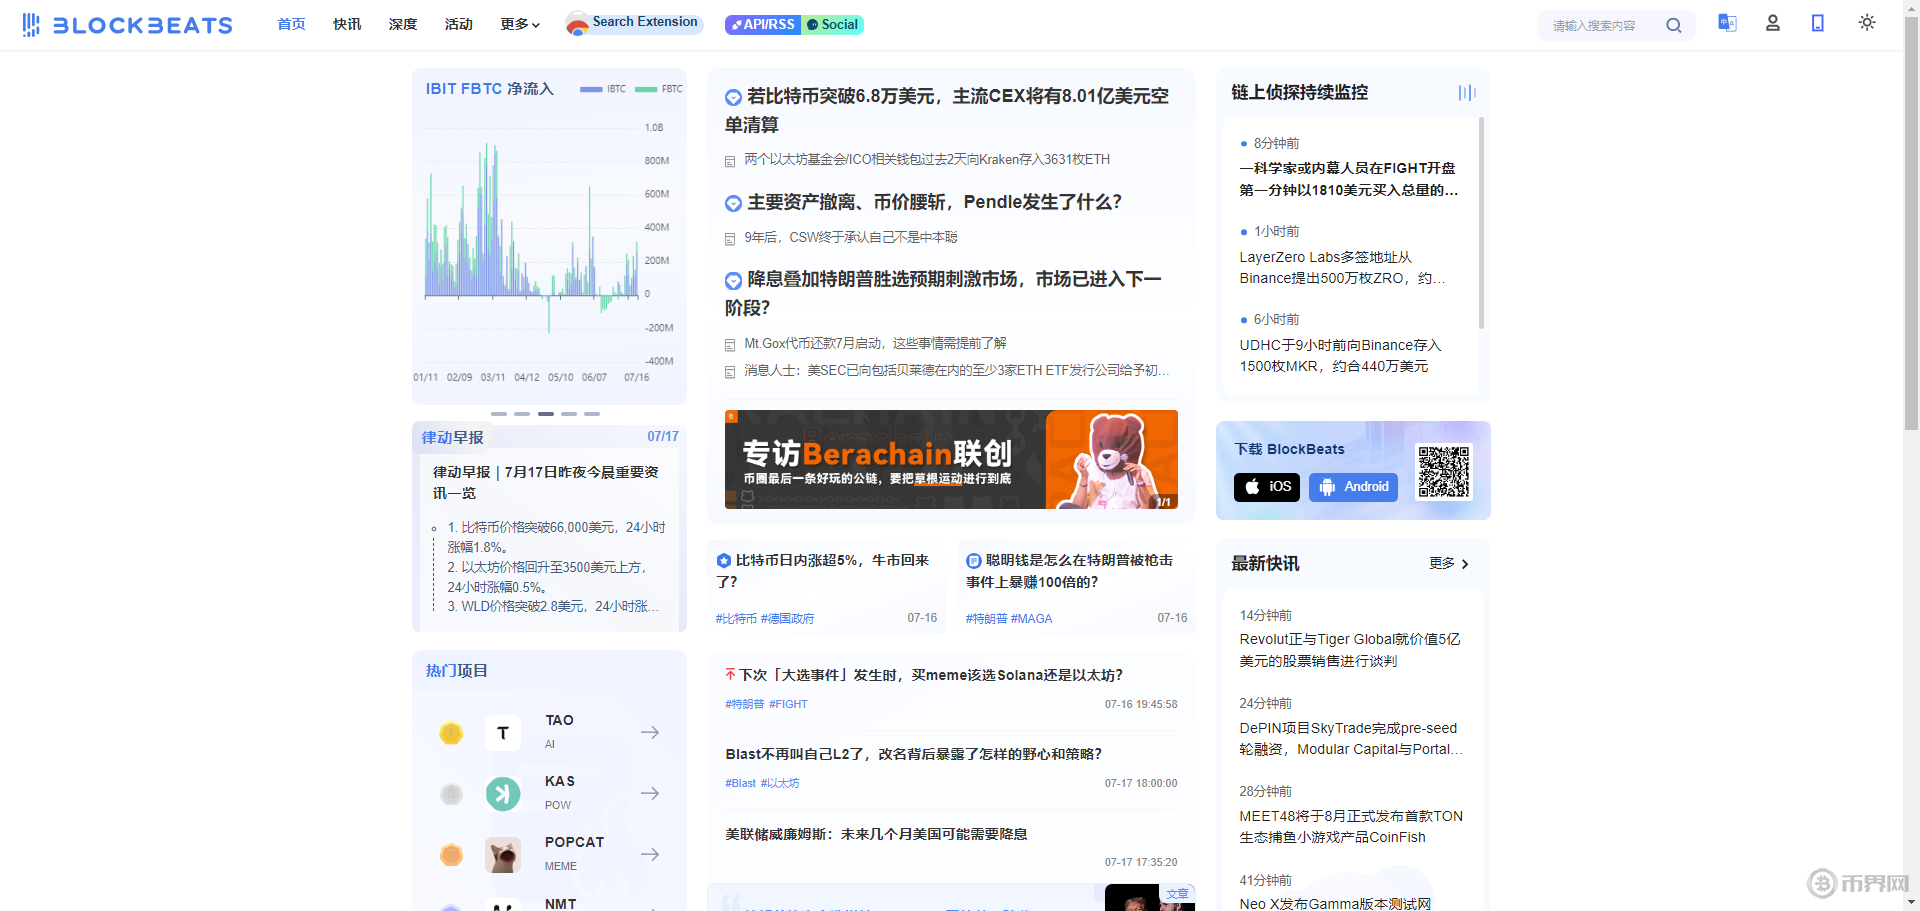
Task: Expand the KAS hot project arrow
Action: coord(650,793)
